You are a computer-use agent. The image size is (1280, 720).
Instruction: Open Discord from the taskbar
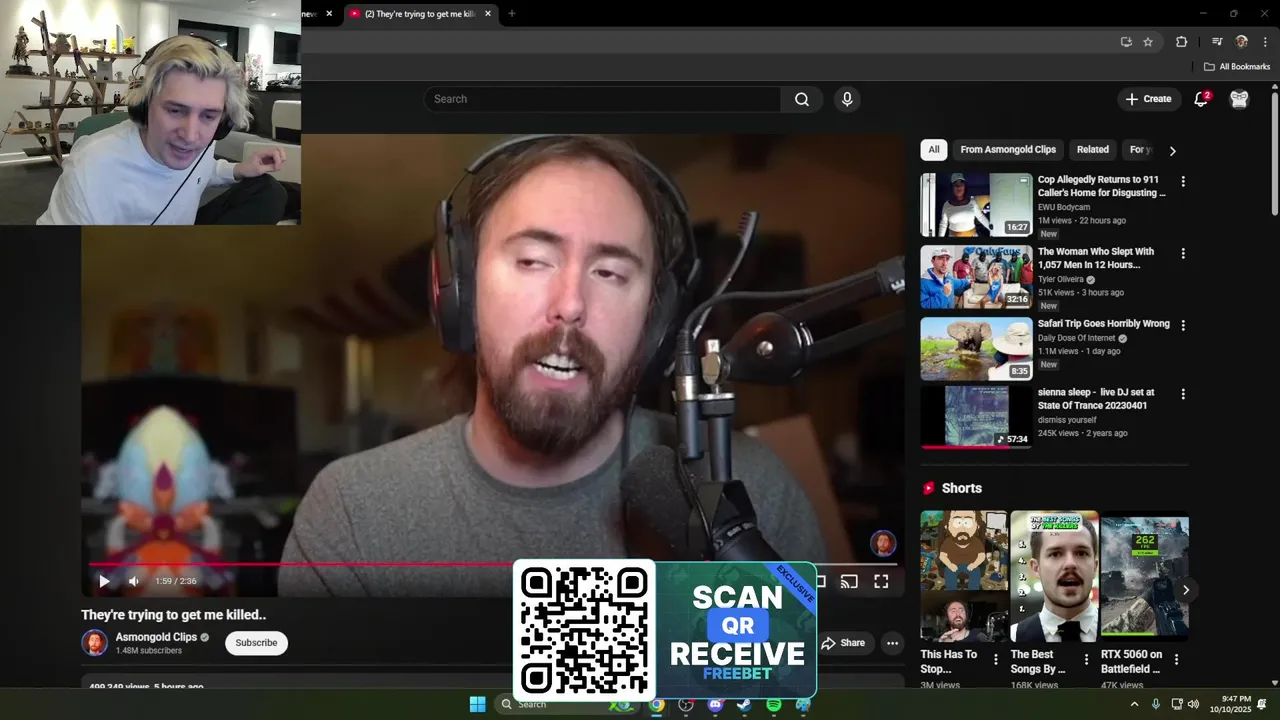pyautogui.click(x=715, y=704)
